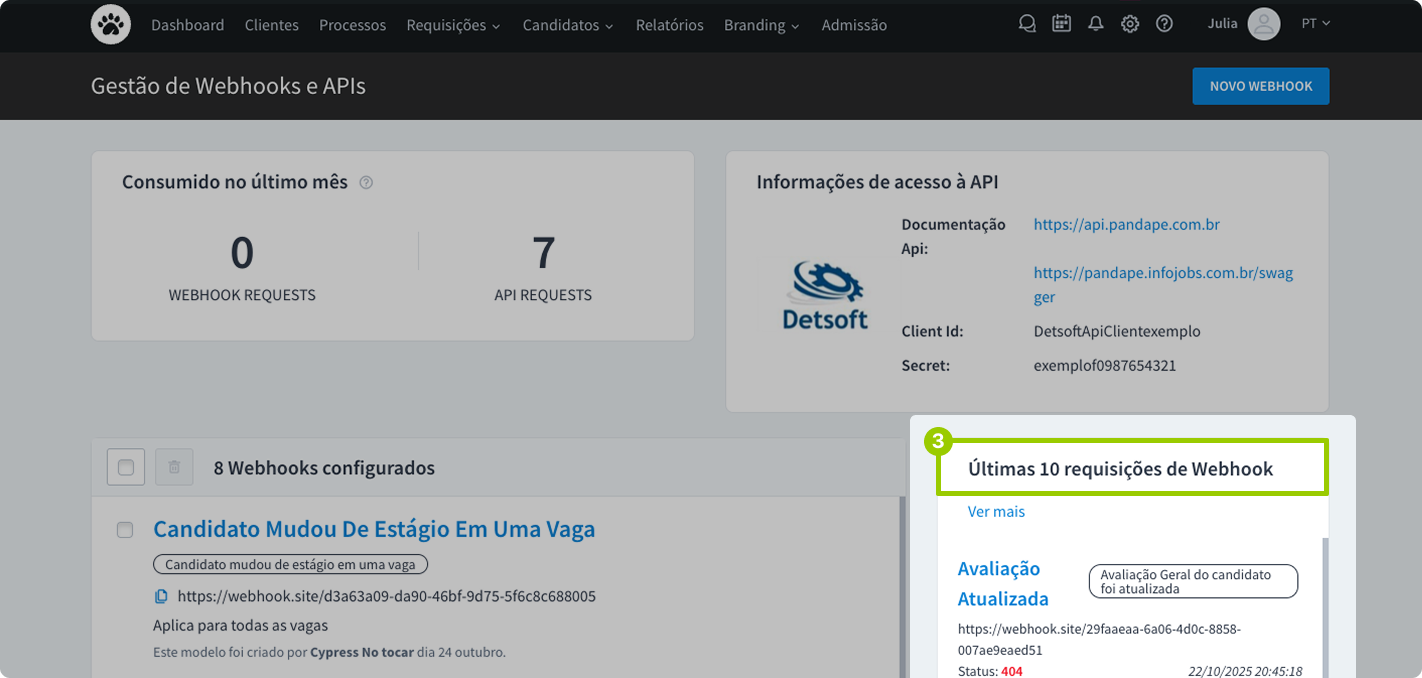Click the notifications bell icon
1422x678 pixels.
pyautogui.click(x=1096, y=25)
